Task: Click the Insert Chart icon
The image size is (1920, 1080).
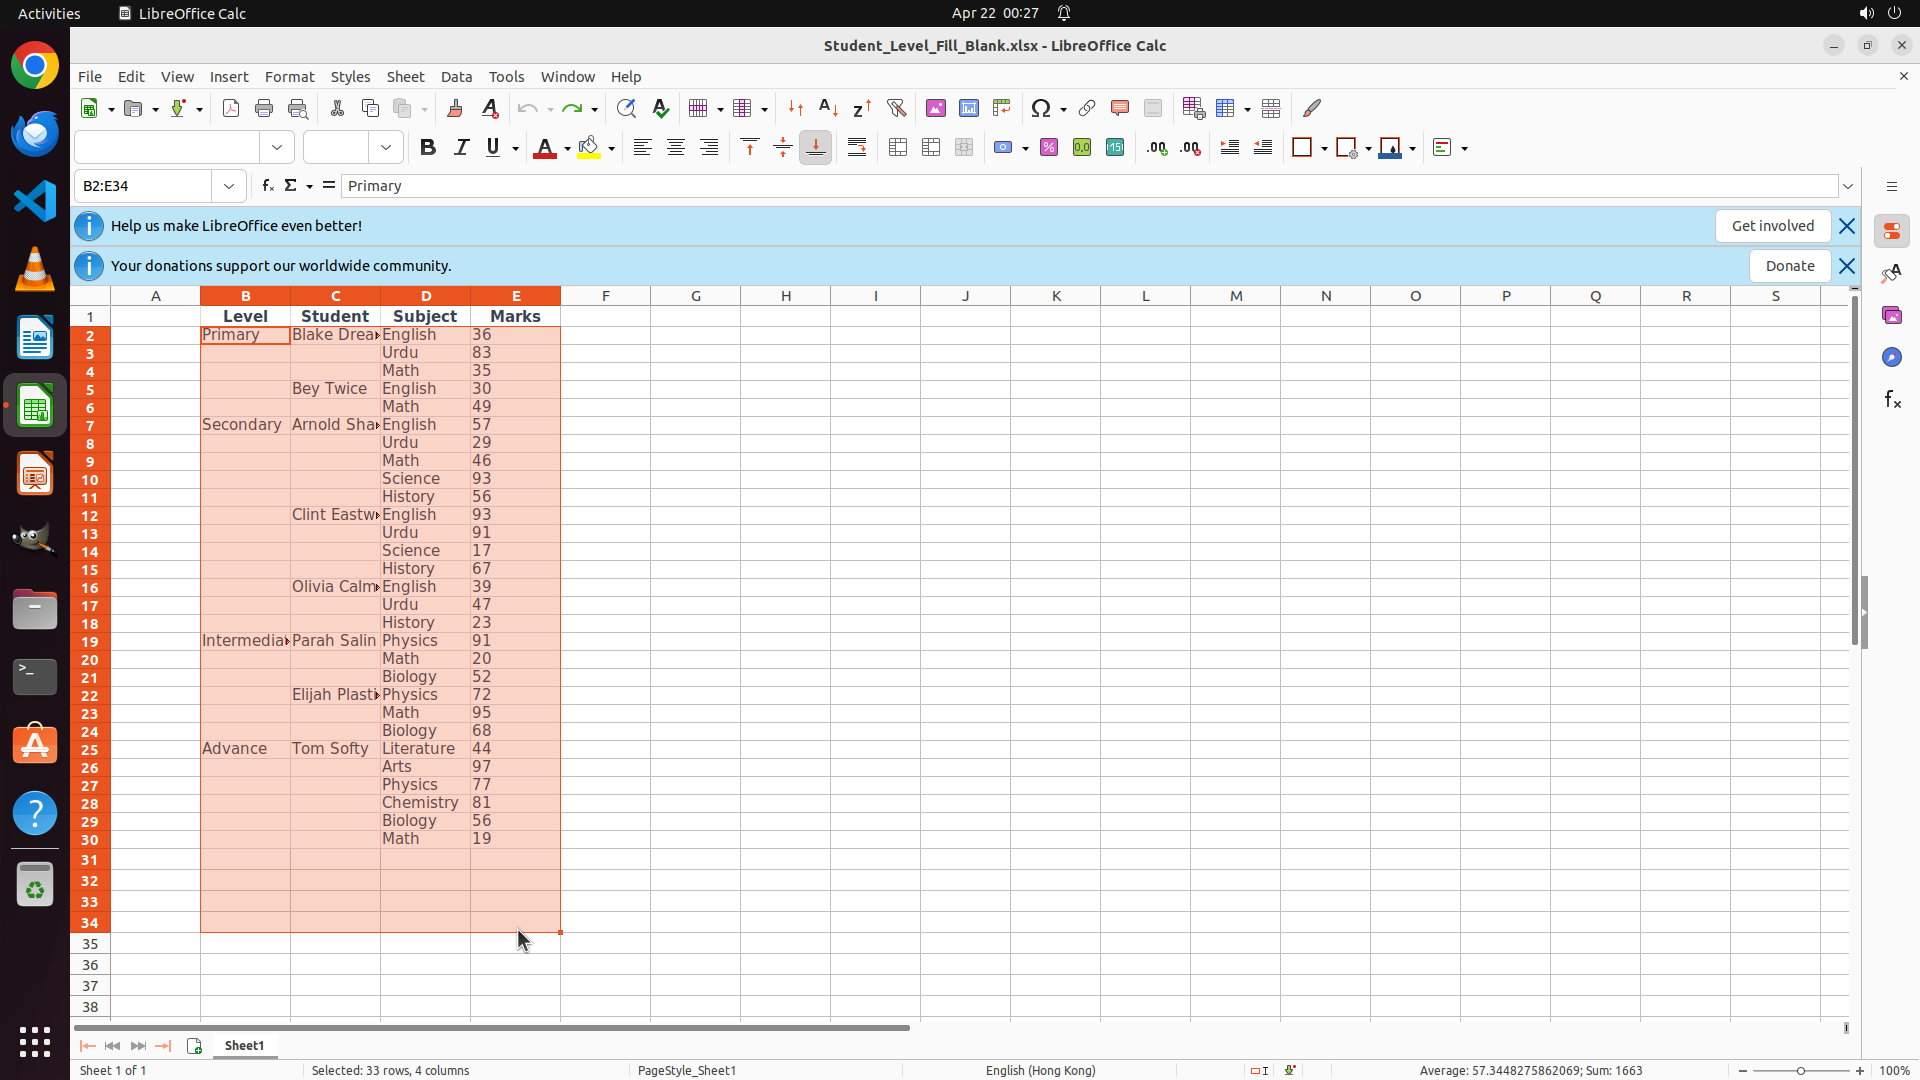Action: click(968, 108)
